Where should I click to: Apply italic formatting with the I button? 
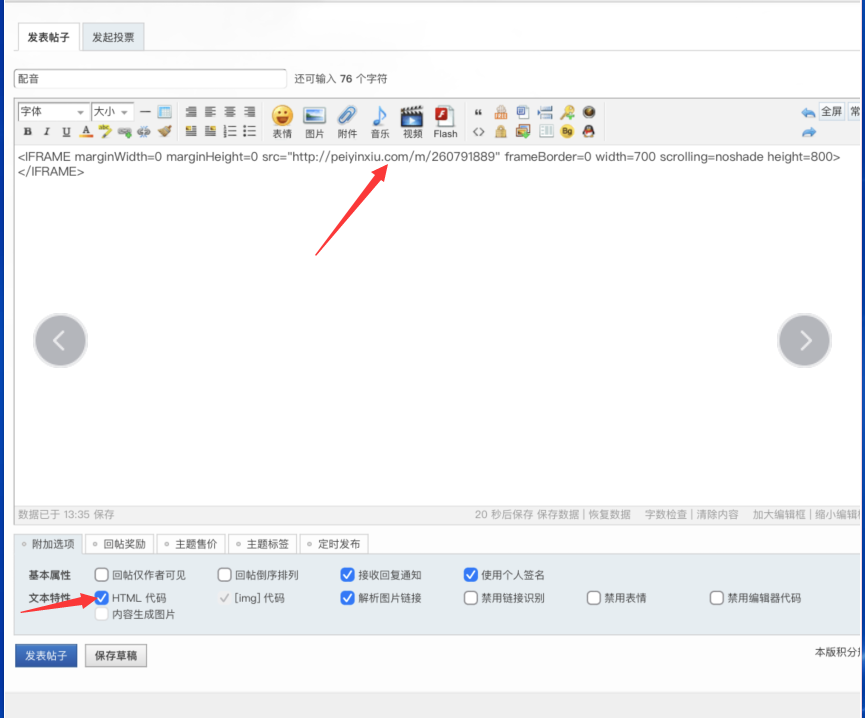pyautogui.click(x=46, y=132)
